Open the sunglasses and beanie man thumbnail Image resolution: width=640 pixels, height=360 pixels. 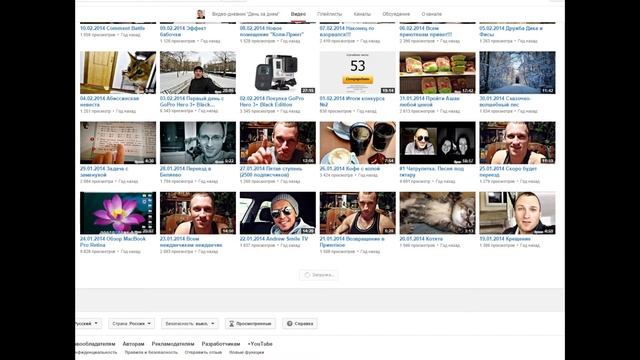[x=278, y=213]
